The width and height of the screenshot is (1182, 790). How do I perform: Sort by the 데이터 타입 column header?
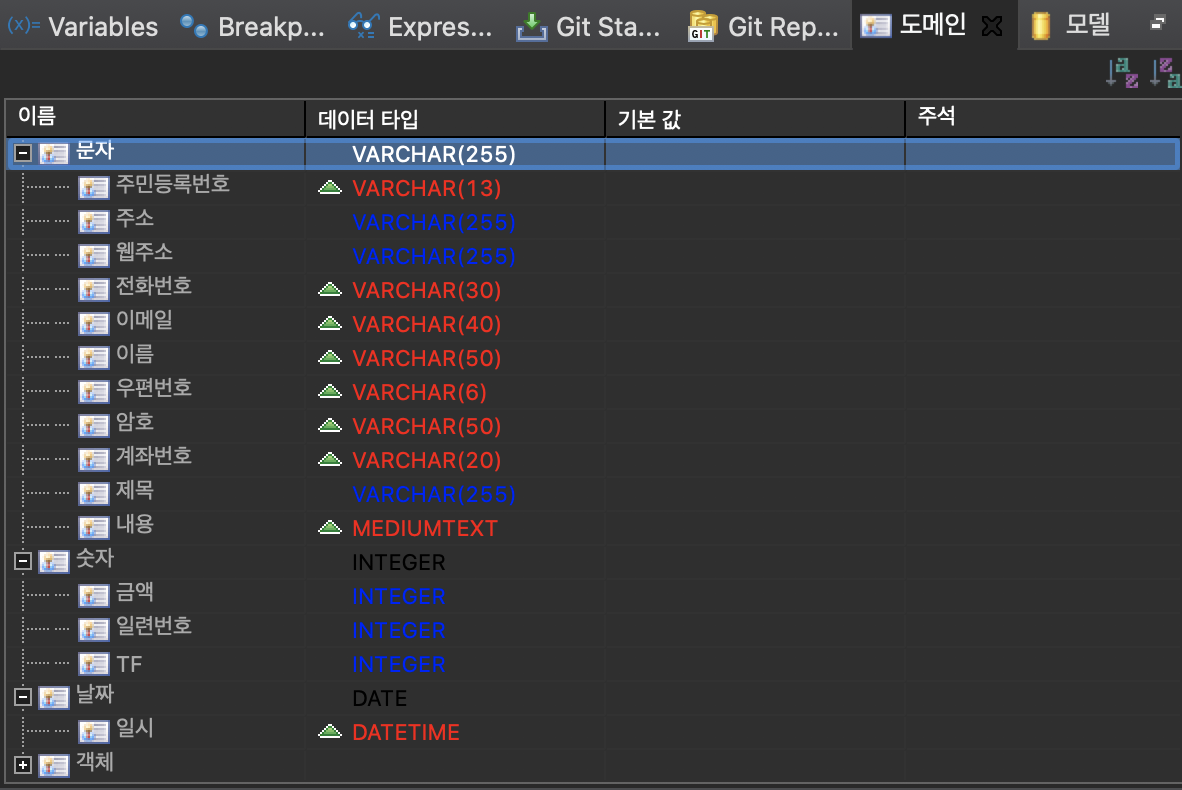pyautogui.click(x=454, y=119)
